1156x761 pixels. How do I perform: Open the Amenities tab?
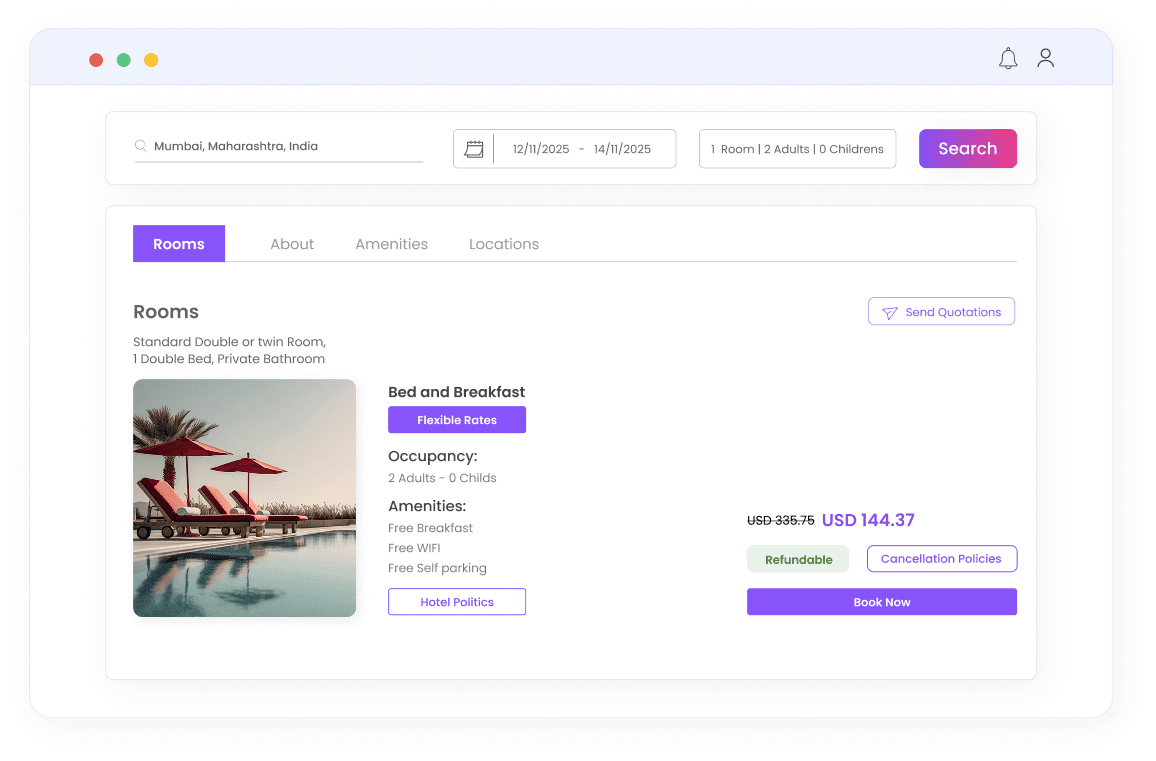pos(391,243)
